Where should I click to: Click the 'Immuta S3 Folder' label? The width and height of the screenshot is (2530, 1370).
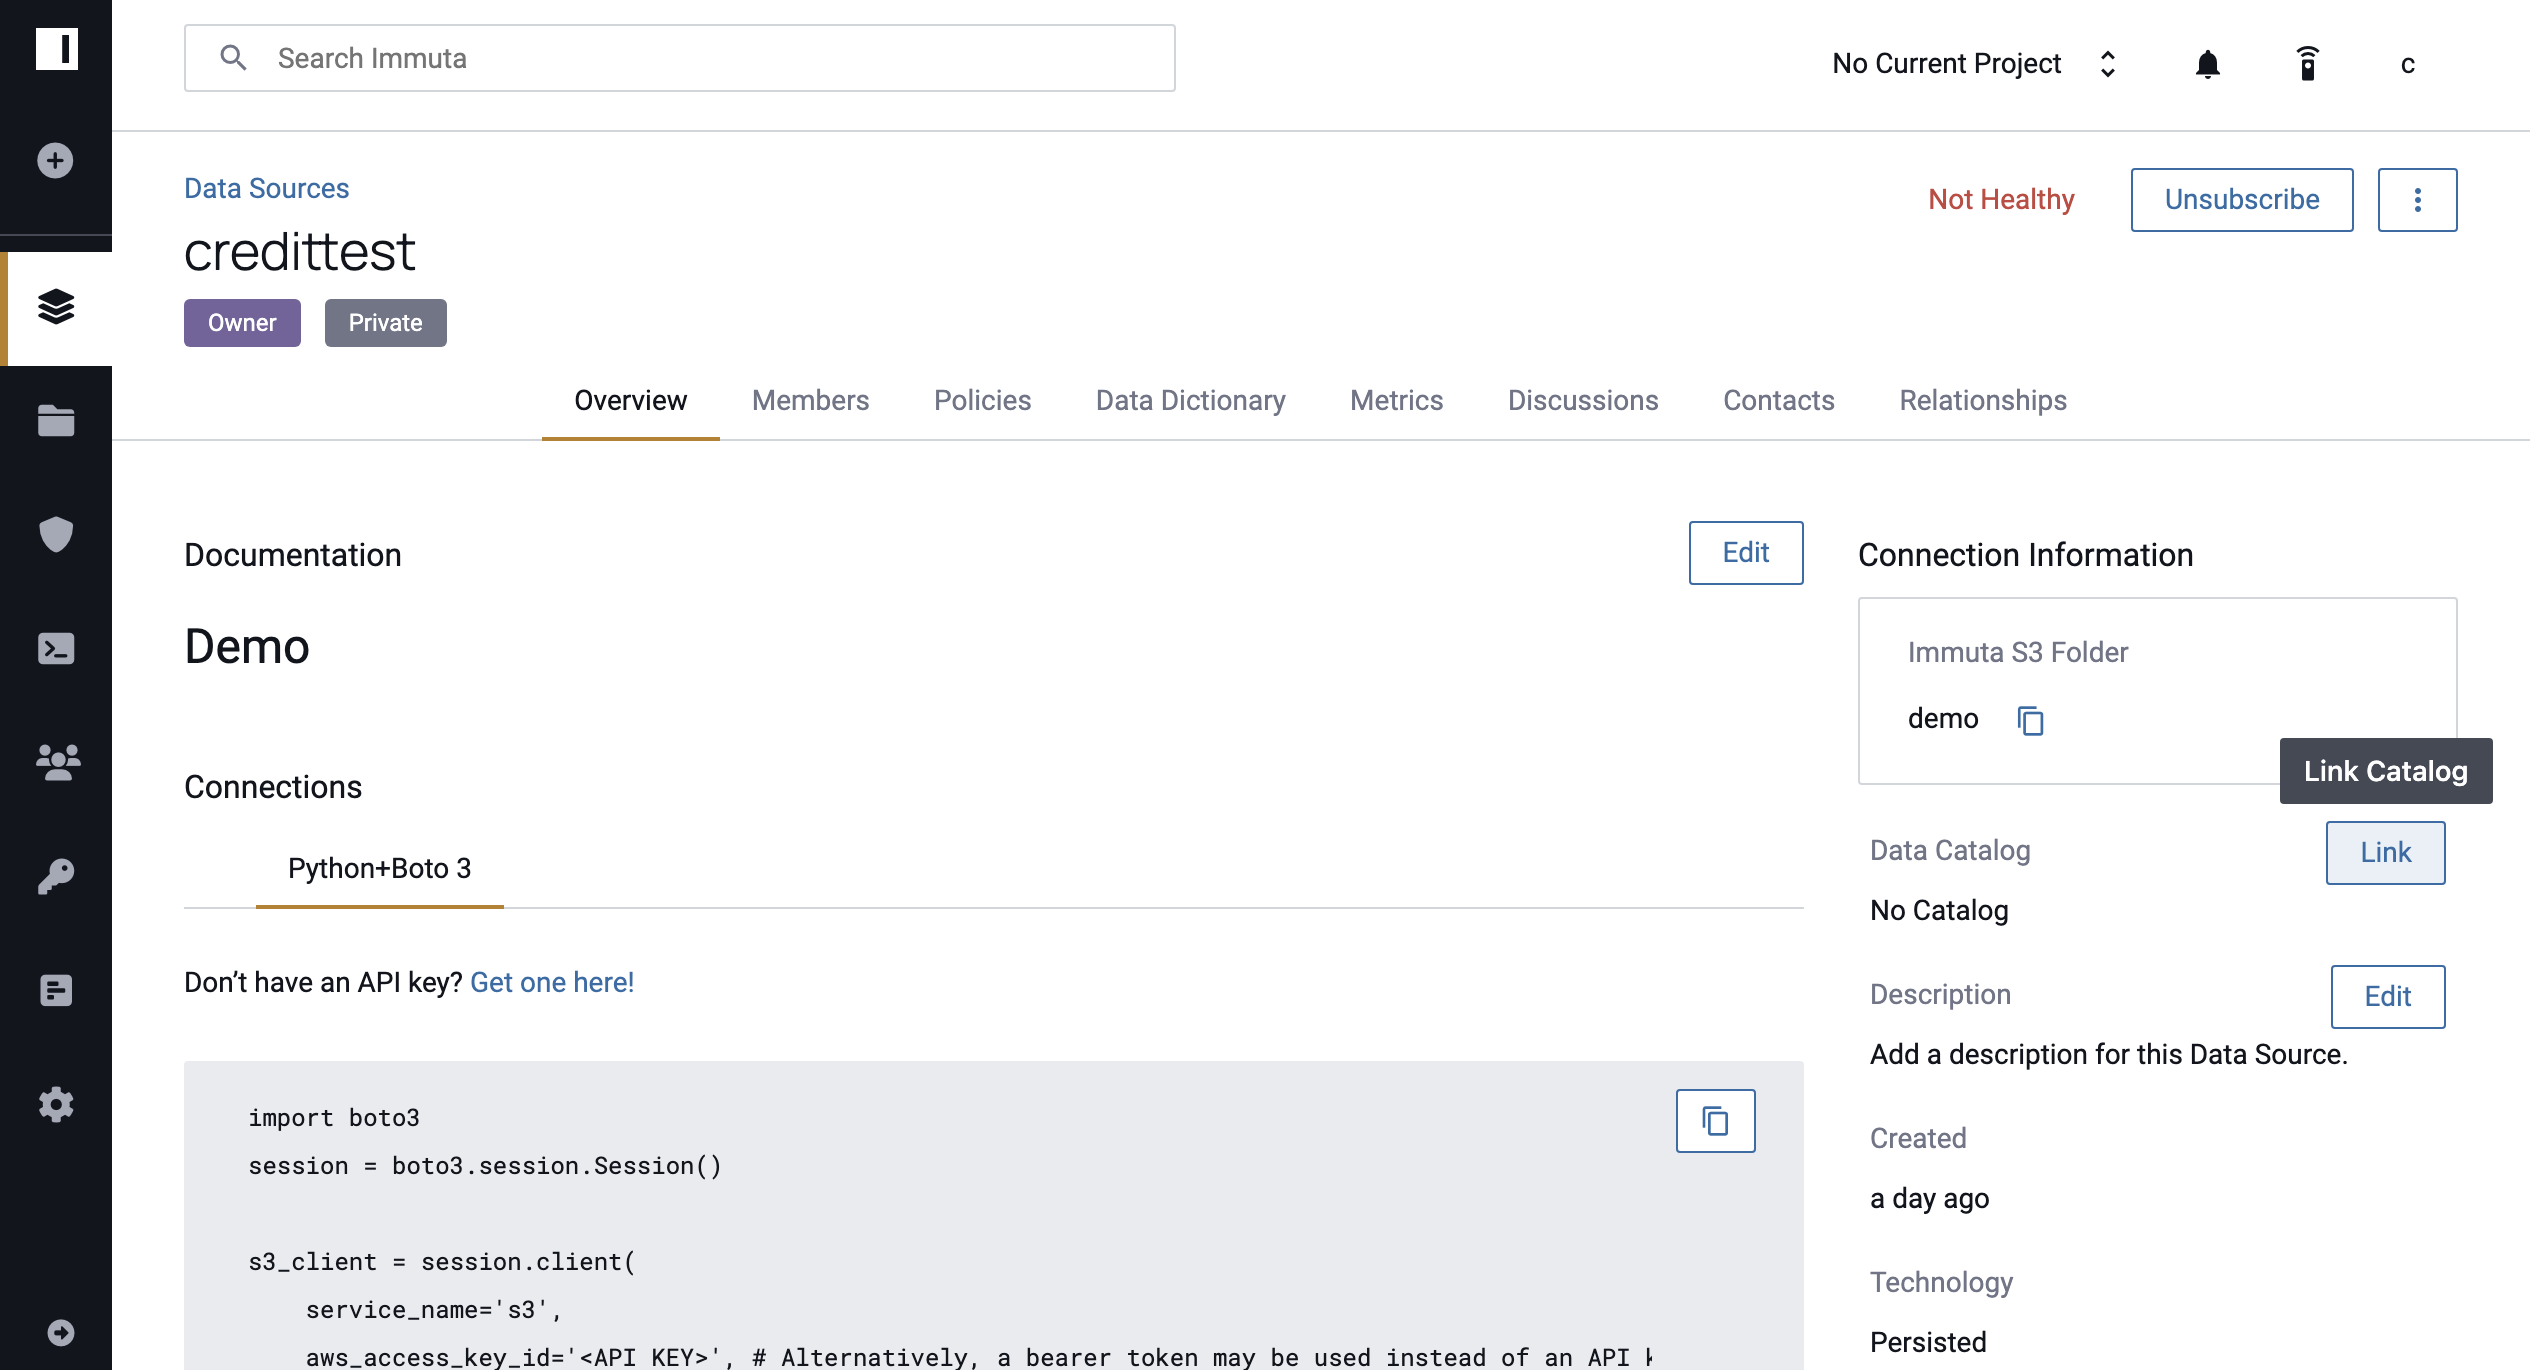(2017, 653)
